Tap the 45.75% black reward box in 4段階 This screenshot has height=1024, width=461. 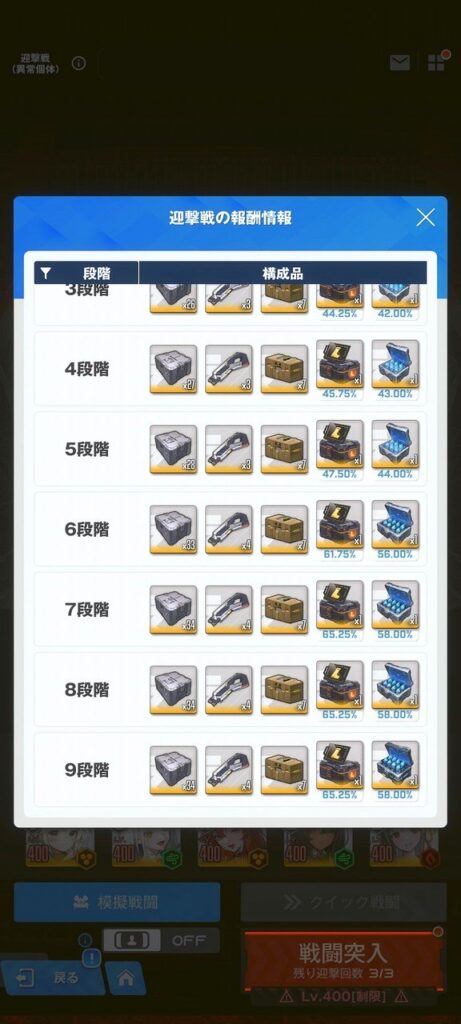(x=340, y=364)
